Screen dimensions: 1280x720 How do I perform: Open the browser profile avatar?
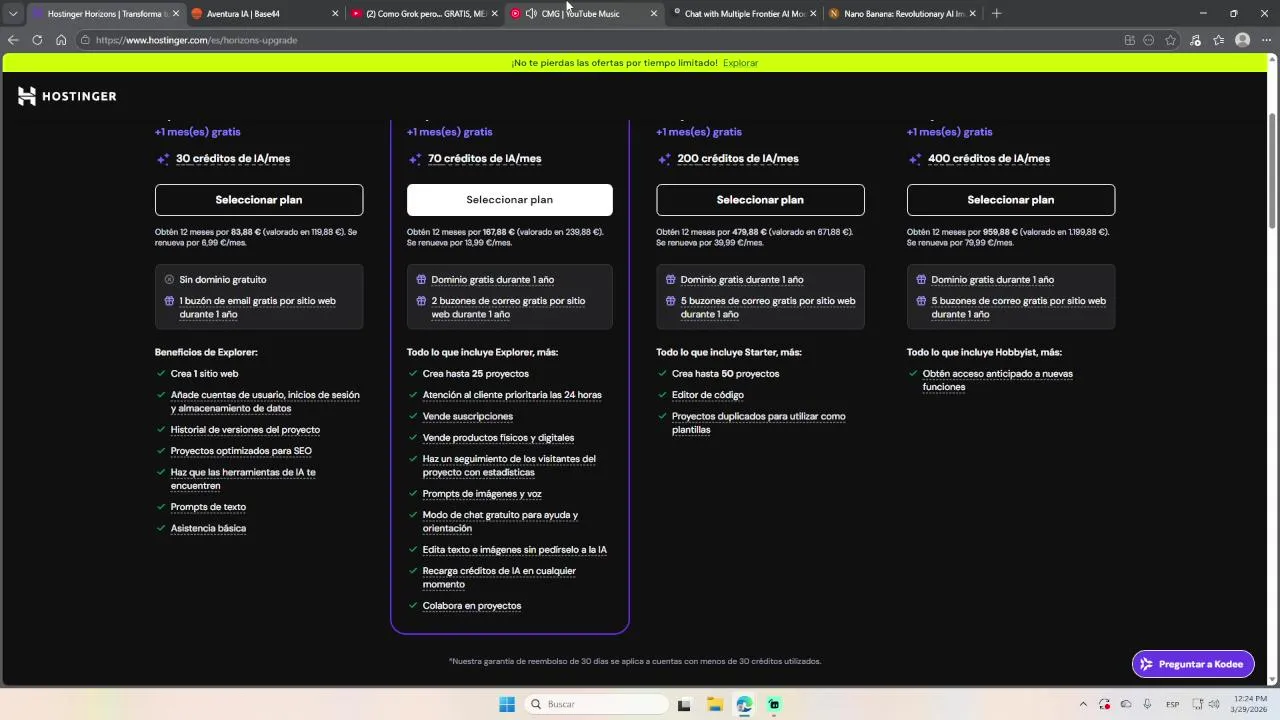[1243, 40]
